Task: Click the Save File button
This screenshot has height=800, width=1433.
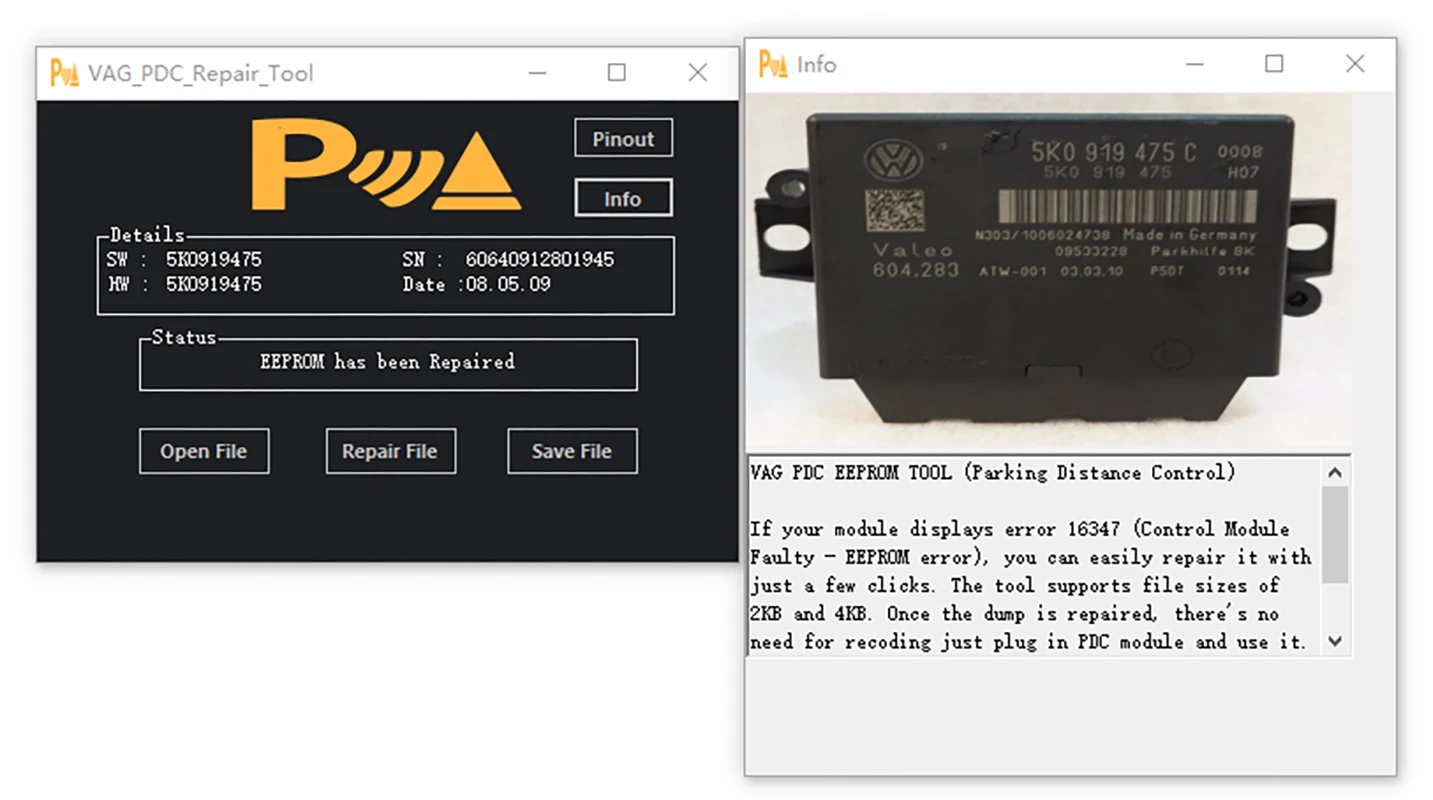Action: 572,451
